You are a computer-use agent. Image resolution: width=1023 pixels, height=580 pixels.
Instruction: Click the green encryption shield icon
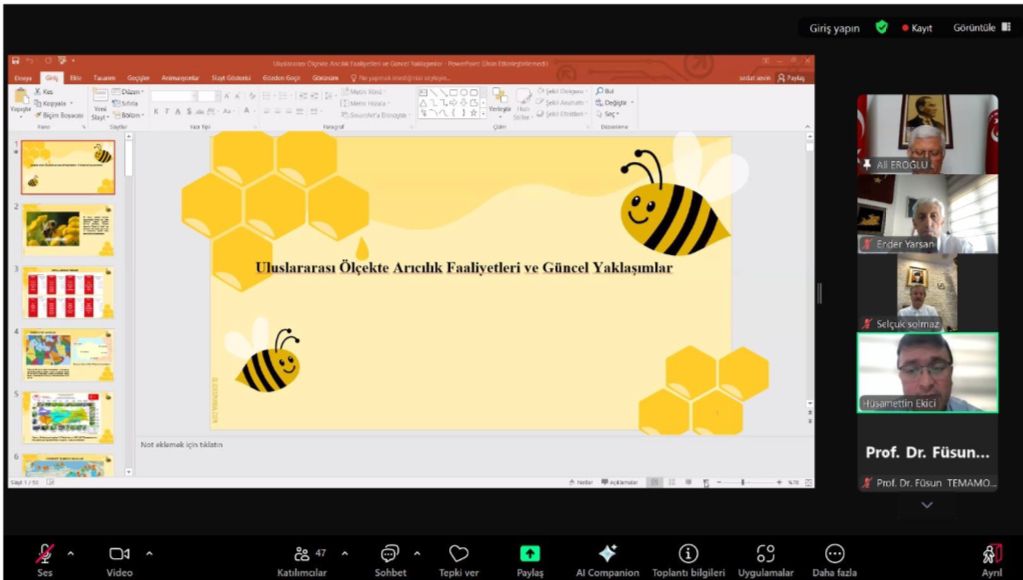tap(881, 27)
